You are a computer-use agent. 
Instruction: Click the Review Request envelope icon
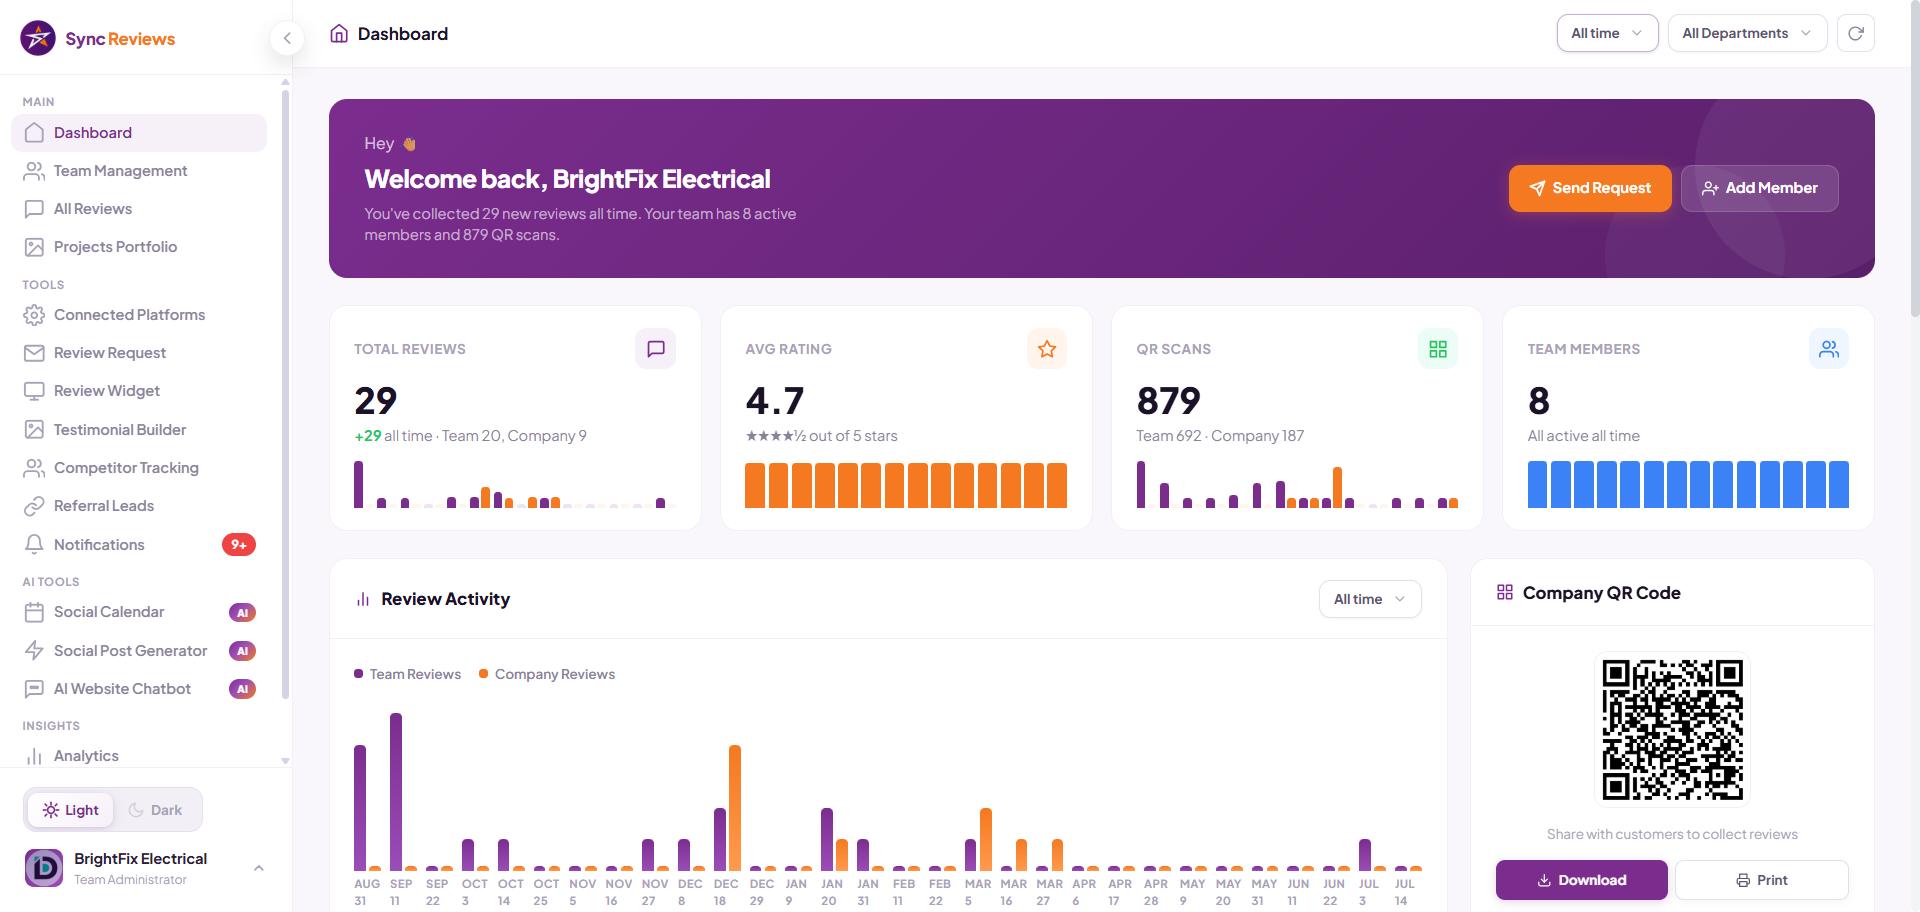[x=34, y=353]
